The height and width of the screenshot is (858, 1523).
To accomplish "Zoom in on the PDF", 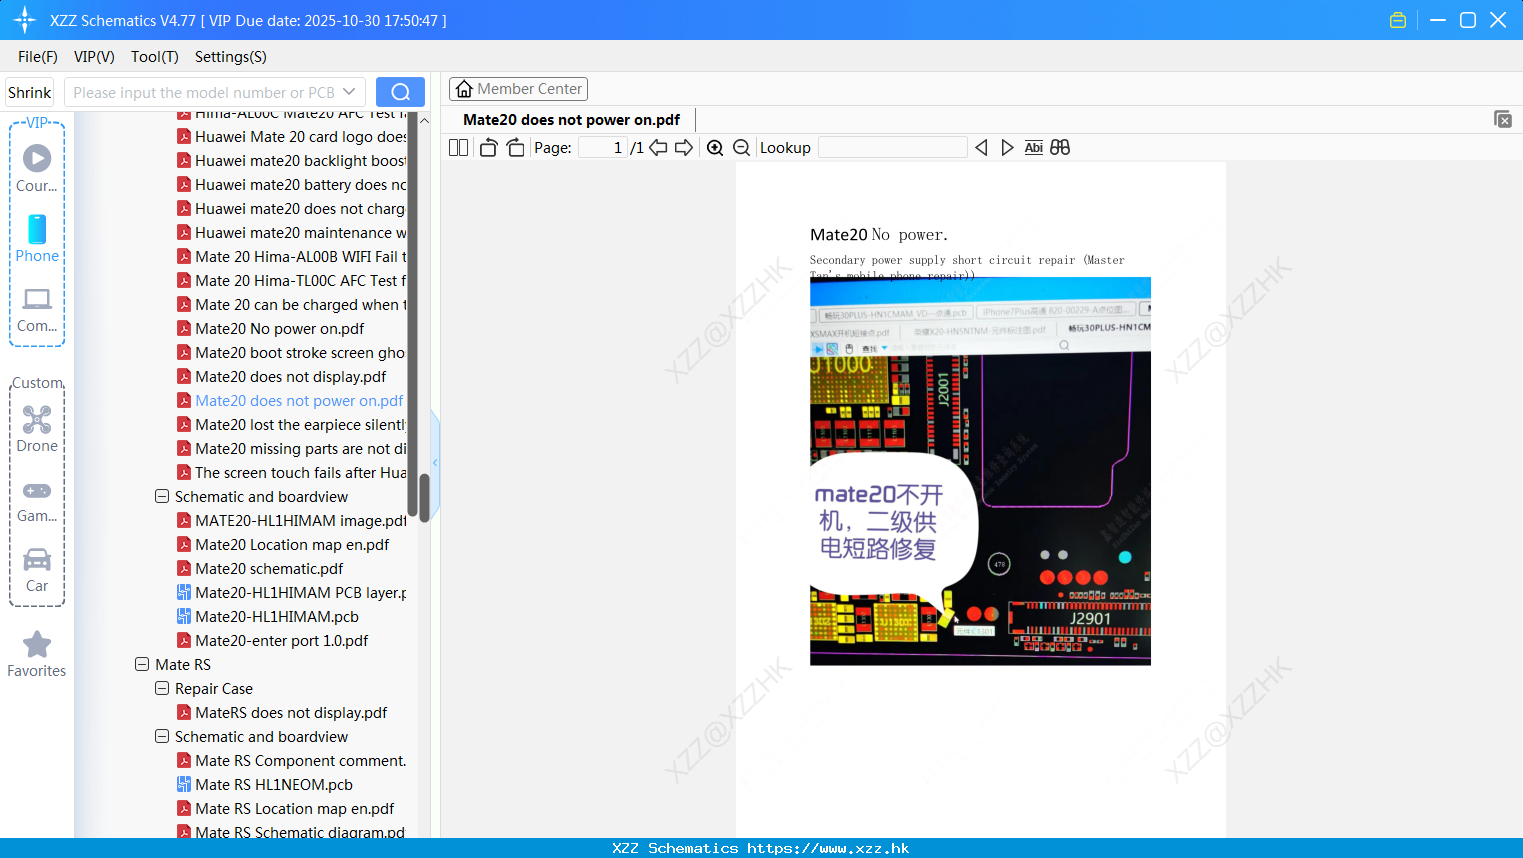I will (715, 148).
